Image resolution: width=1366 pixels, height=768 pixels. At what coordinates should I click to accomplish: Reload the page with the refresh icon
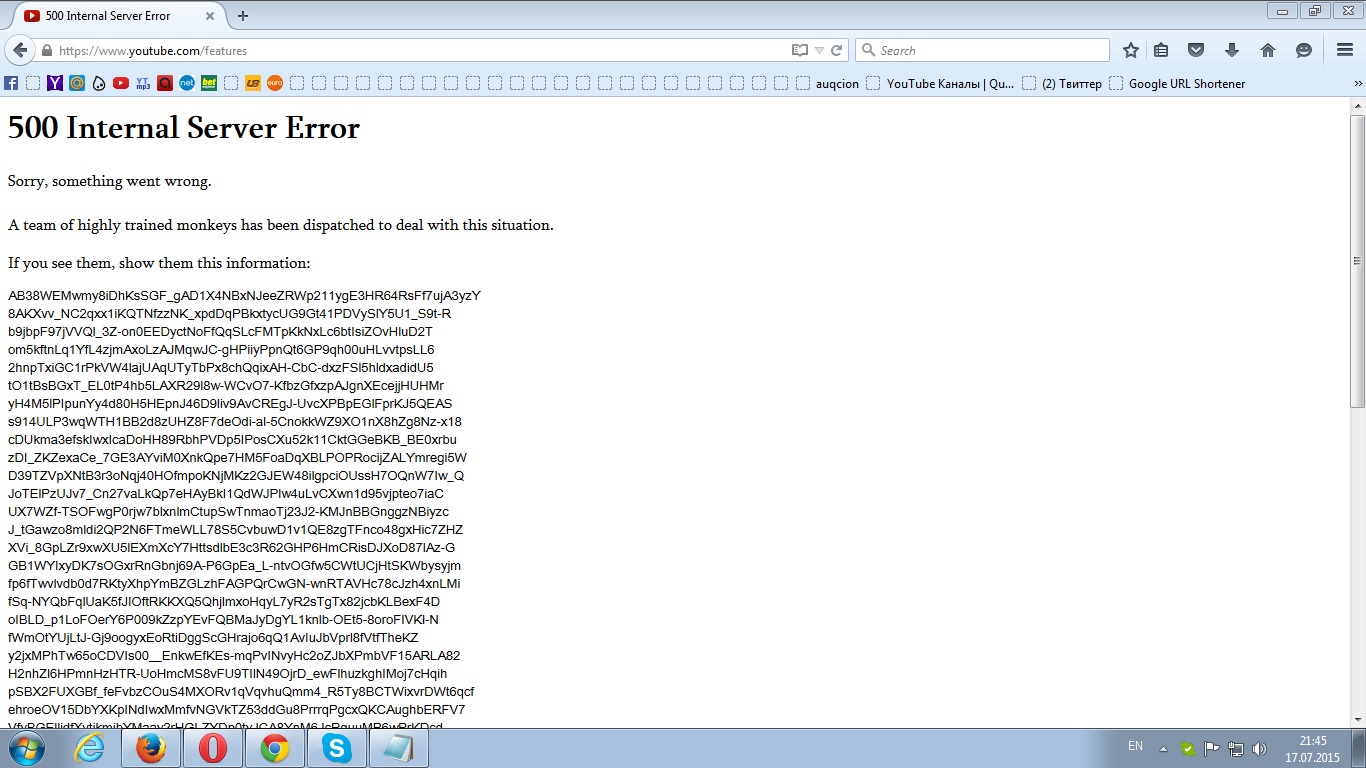coord(837,50)
